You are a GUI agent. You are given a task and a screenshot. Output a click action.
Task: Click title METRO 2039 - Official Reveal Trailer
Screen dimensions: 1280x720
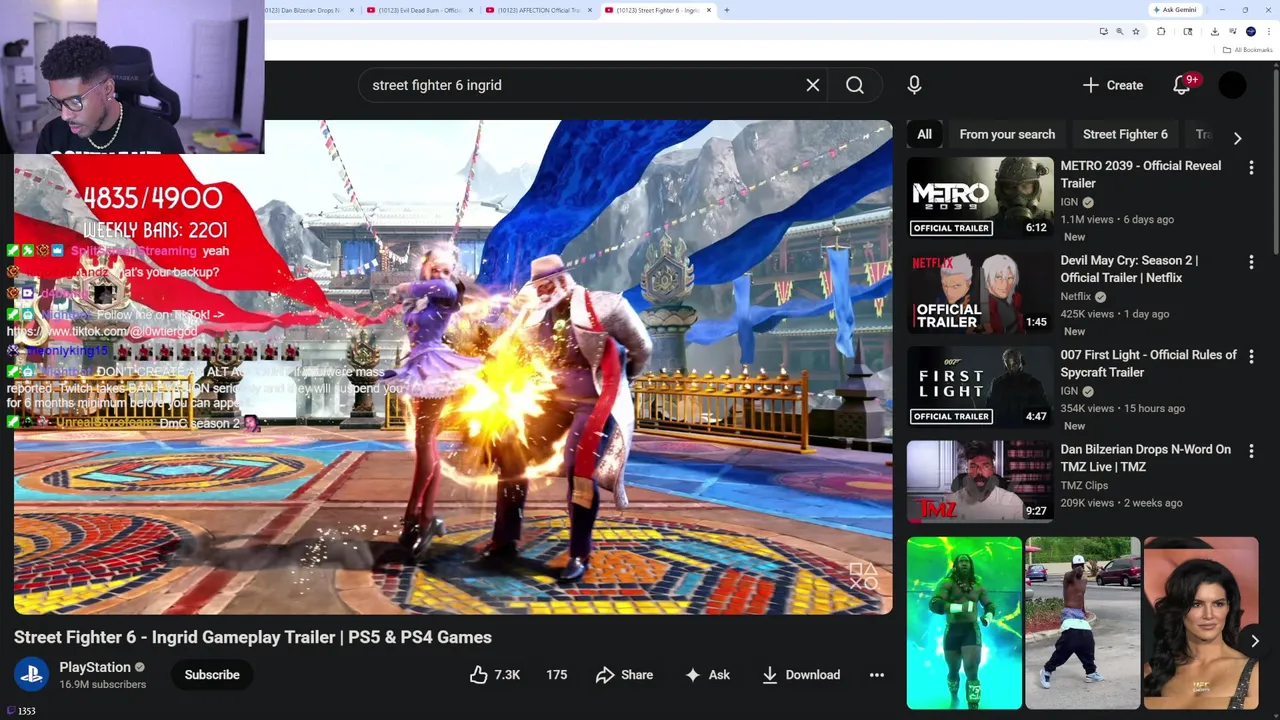(x=1140, y=174)
